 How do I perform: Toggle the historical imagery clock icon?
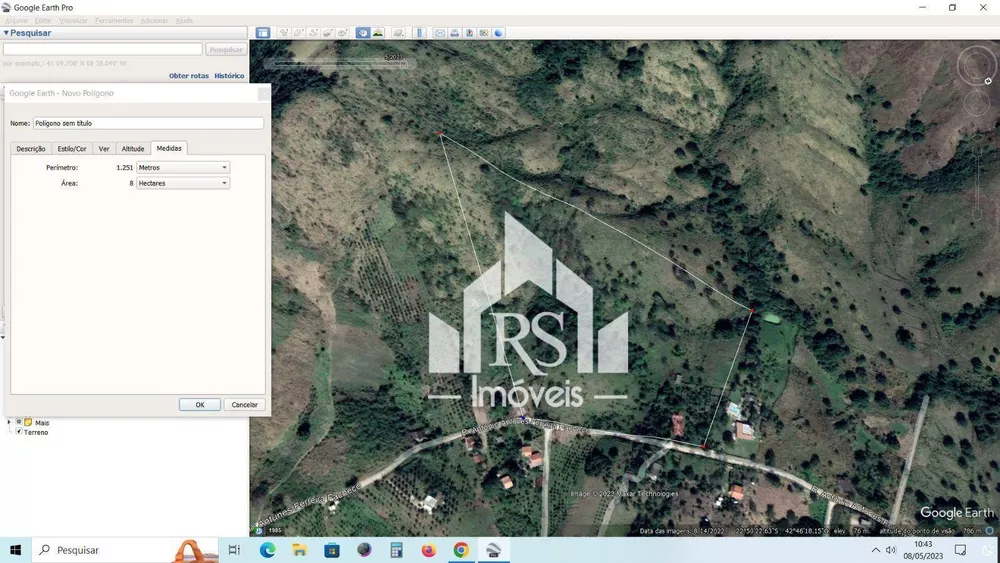tap(363, 33)
